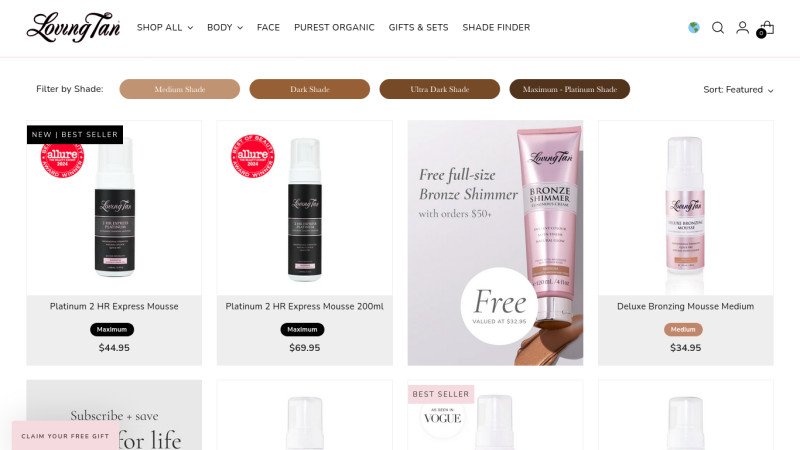Viewport: 800px width, 450px height.
Task: Open the Sort: Featured dropdown
Action: point(738,90)
